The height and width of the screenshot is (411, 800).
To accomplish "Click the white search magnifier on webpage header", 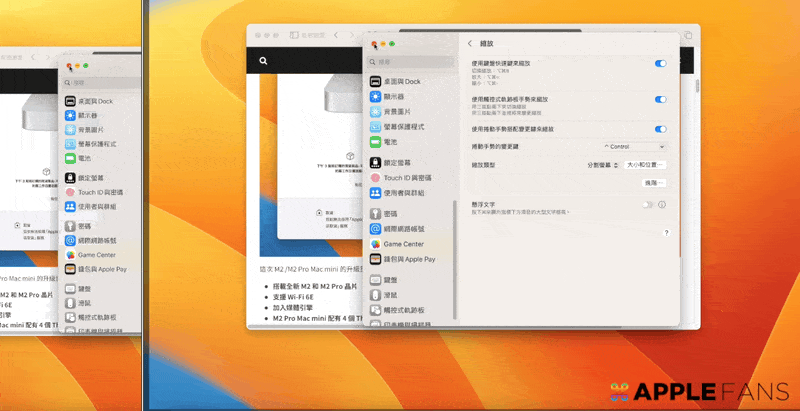I will click(x=263, y=61).
